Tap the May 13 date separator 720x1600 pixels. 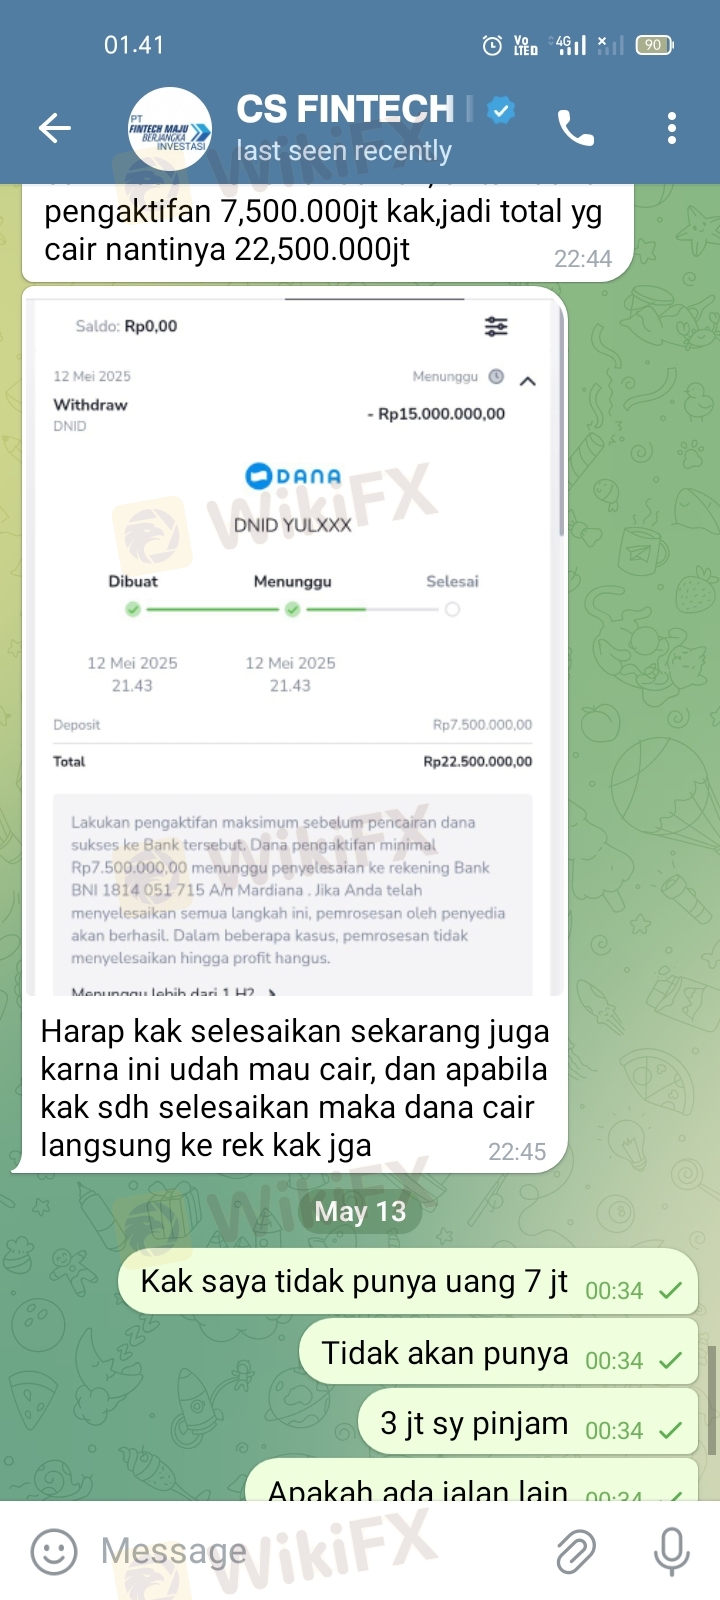tap(360, 1211)
